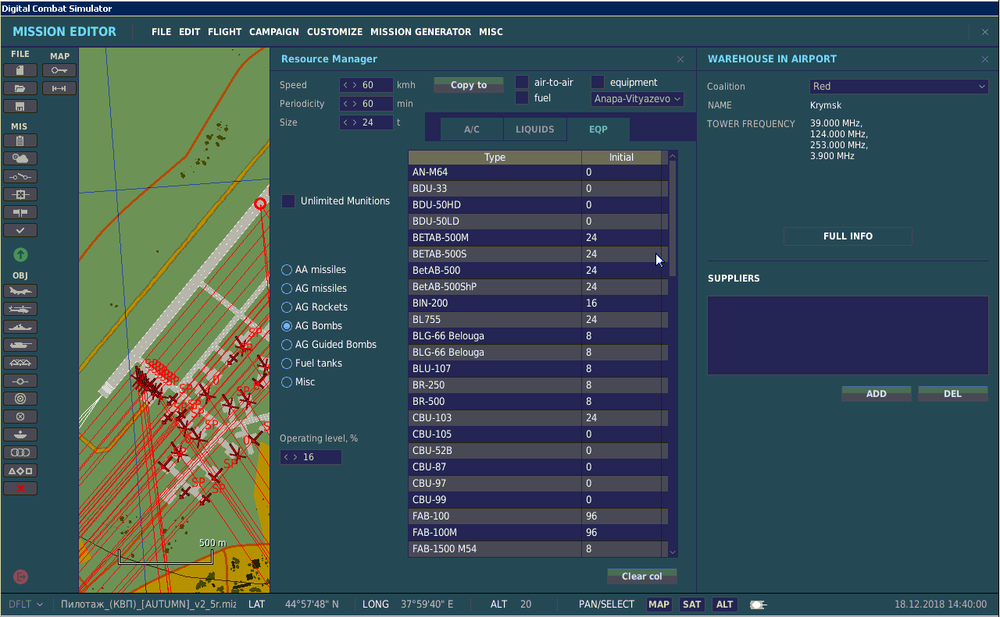
Task: Open the MISSION GENERATOR menu
Action: tap(420, 32)
